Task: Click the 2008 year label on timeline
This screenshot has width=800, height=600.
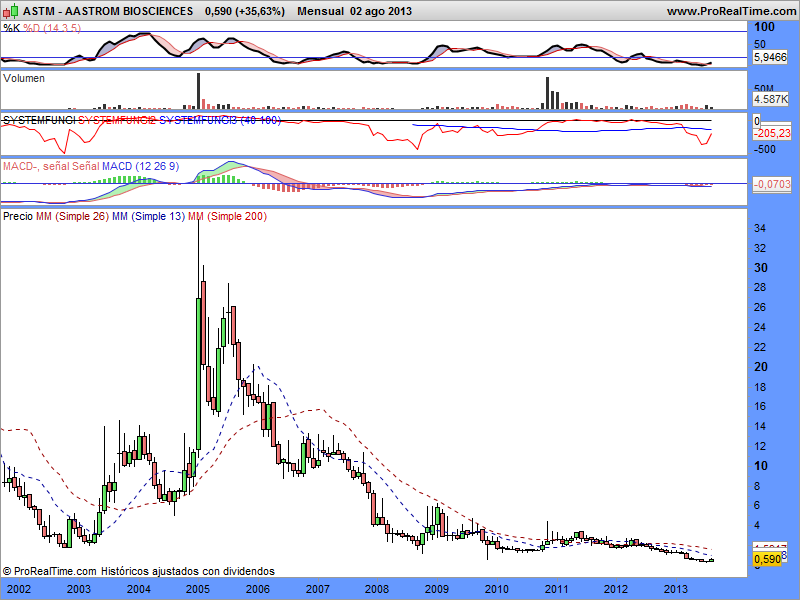Action: (x=377, y=589)
